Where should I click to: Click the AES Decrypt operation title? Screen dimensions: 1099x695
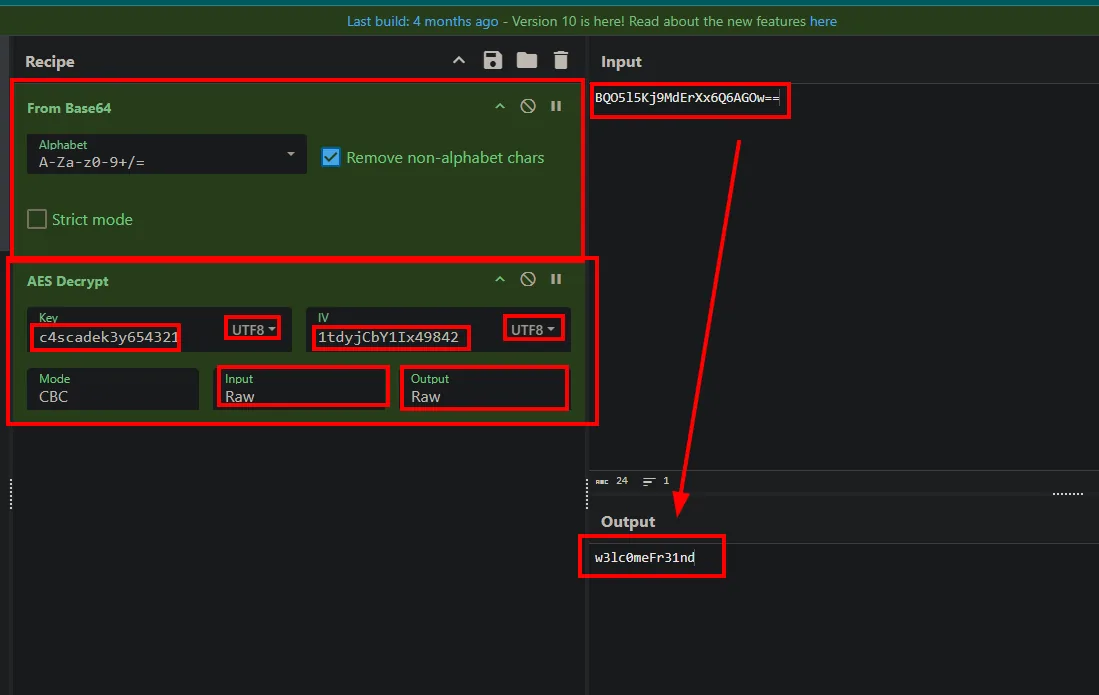[x=67, y=281]
